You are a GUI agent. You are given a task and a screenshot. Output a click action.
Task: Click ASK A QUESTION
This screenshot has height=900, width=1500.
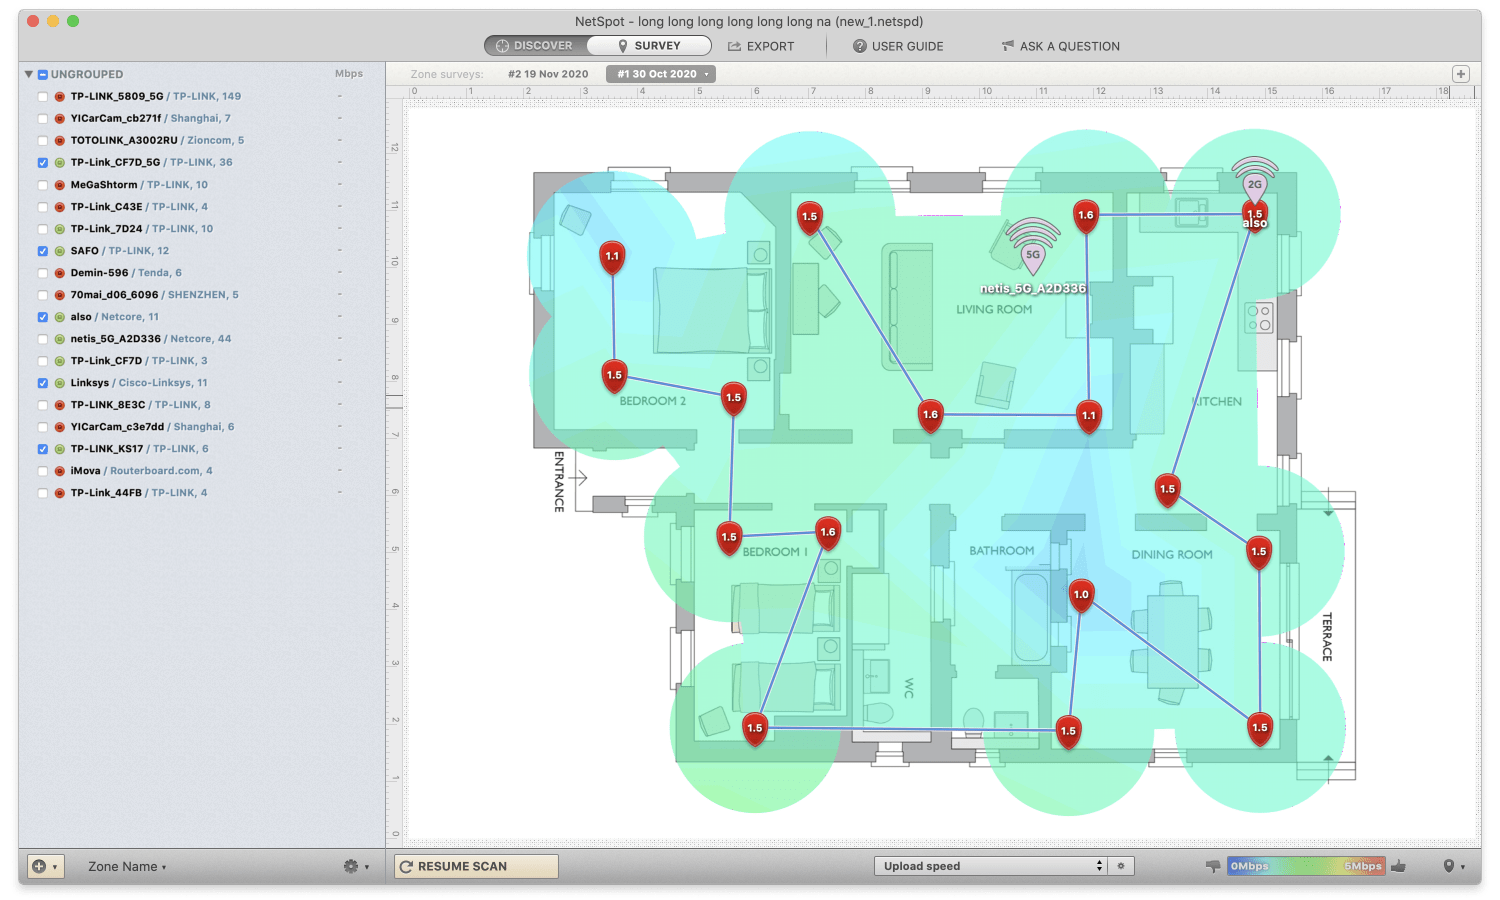pos(1061,46)
